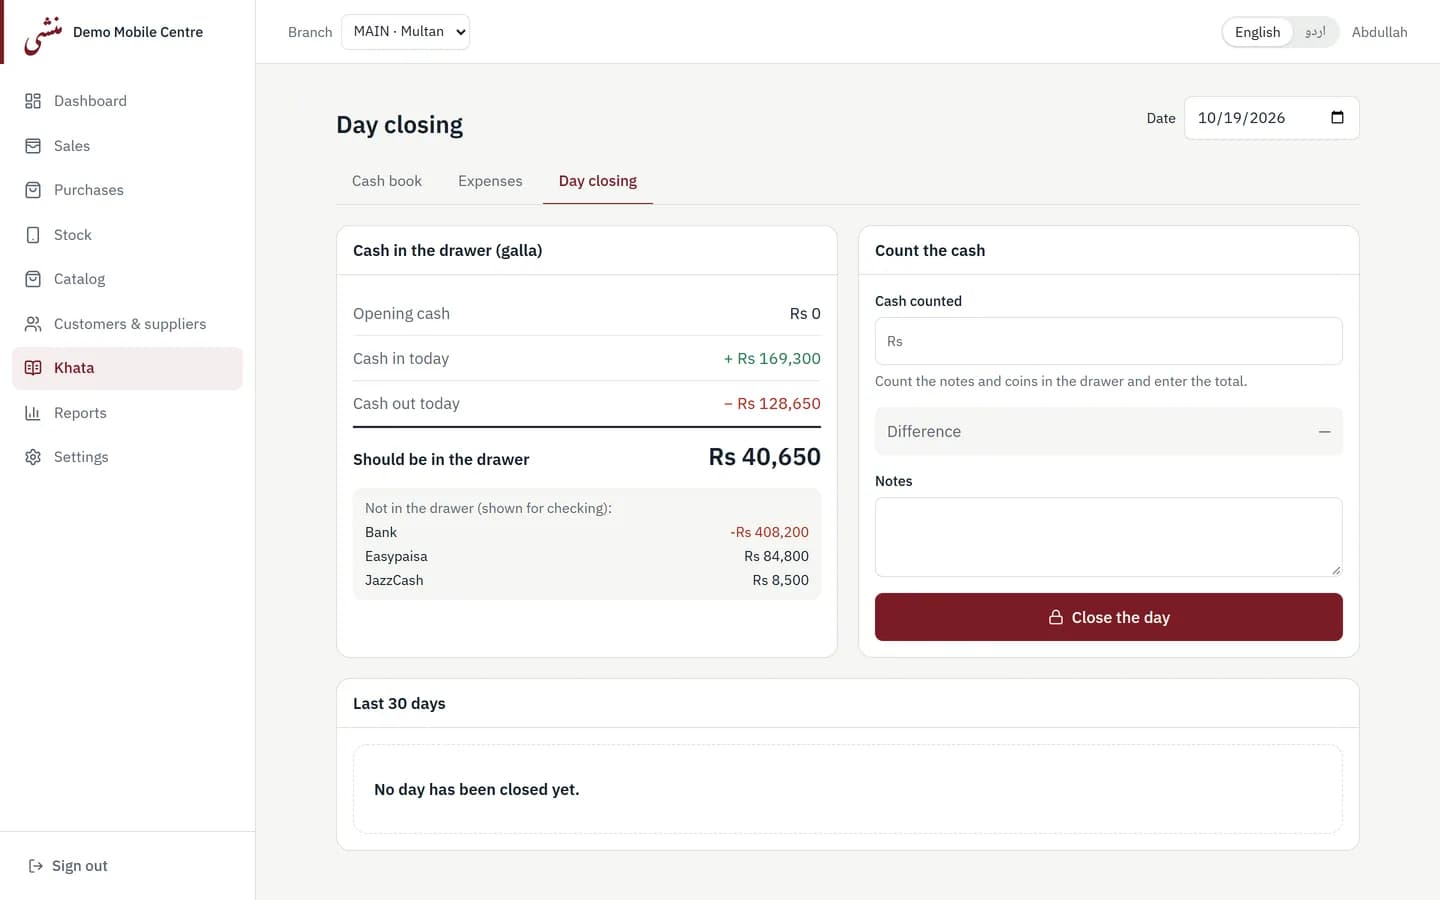
Task: Switch language to English
Action: coord(1257,32)
